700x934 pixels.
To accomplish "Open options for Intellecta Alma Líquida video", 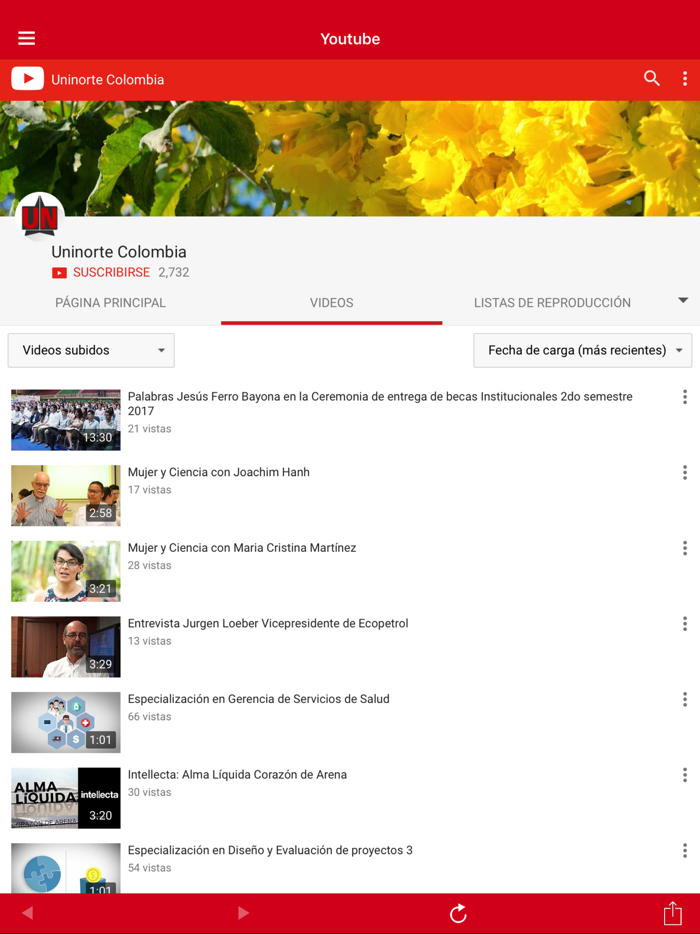I will click(685, 775).
